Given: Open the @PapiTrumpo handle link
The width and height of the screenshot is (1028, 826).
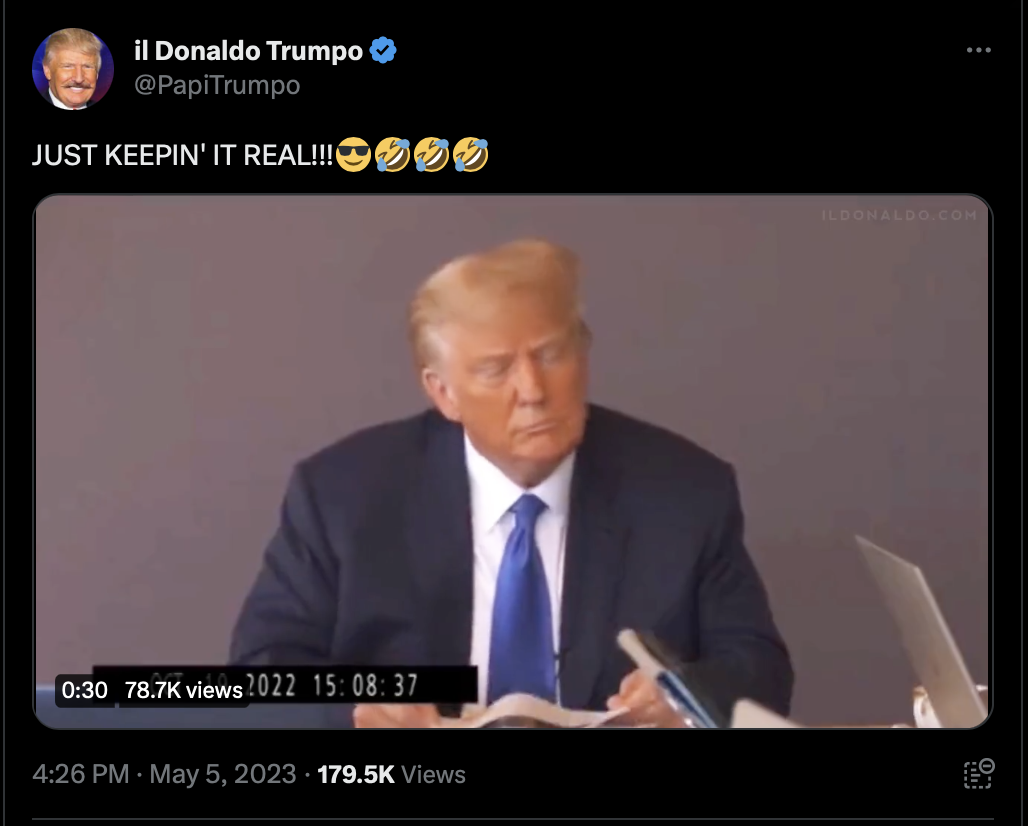Looking at the screenshot, I should click(217, 85).
